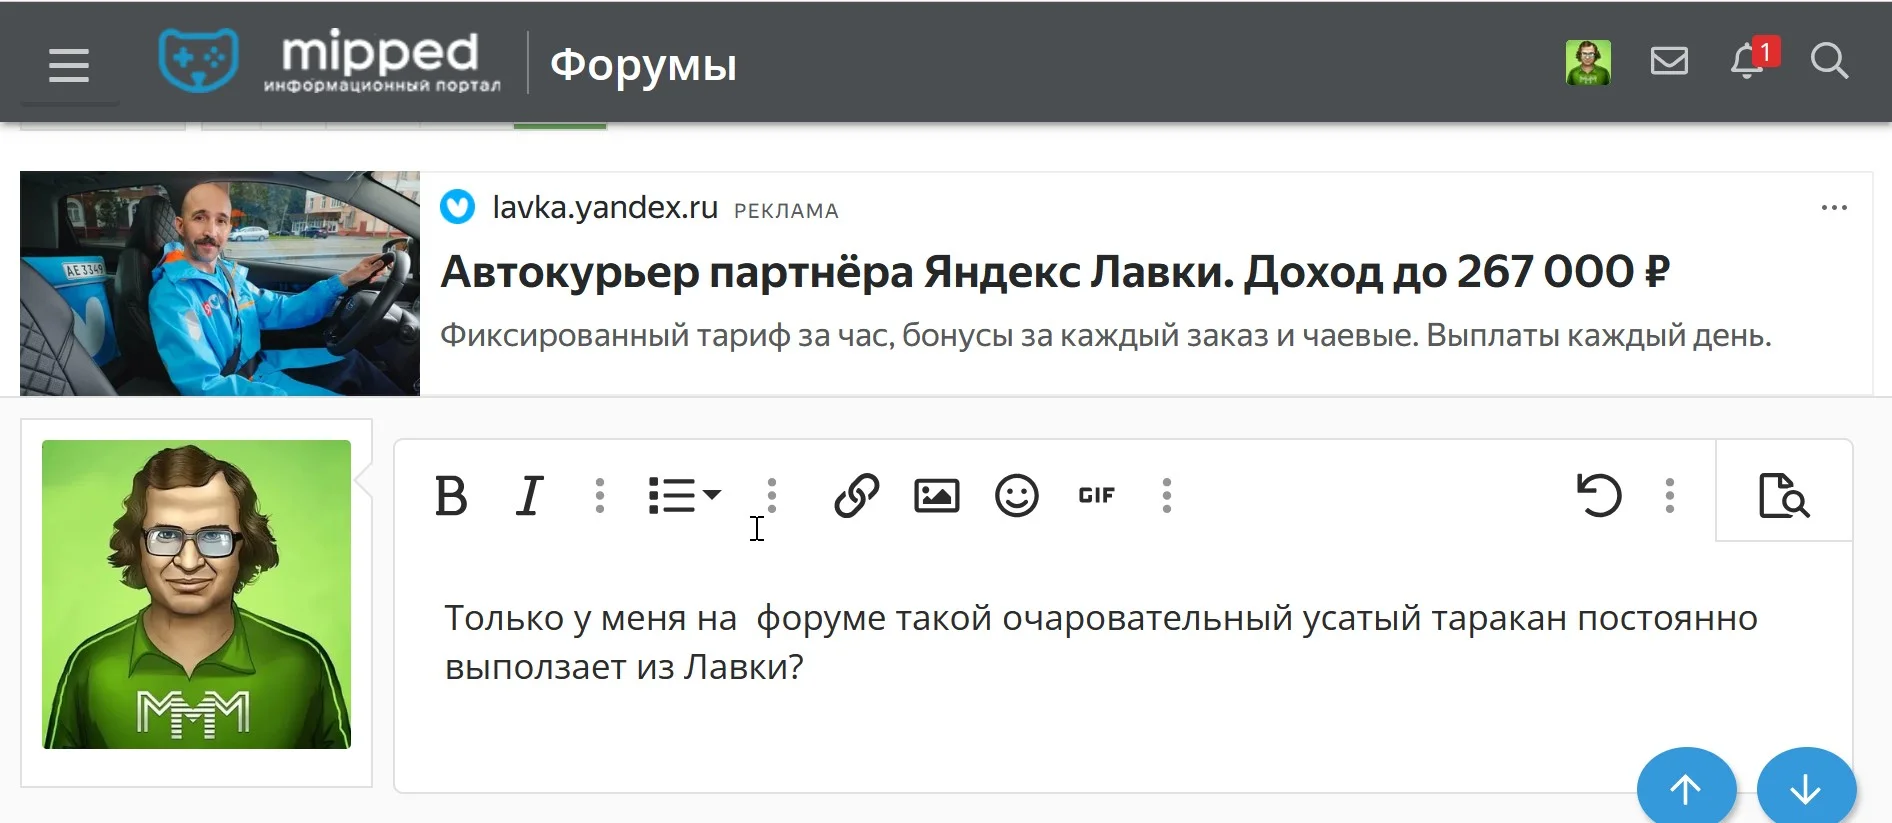Screen dimensions: 1892x823
Task: Open private messages envelope icon
Action: (x=1669, y=61)
